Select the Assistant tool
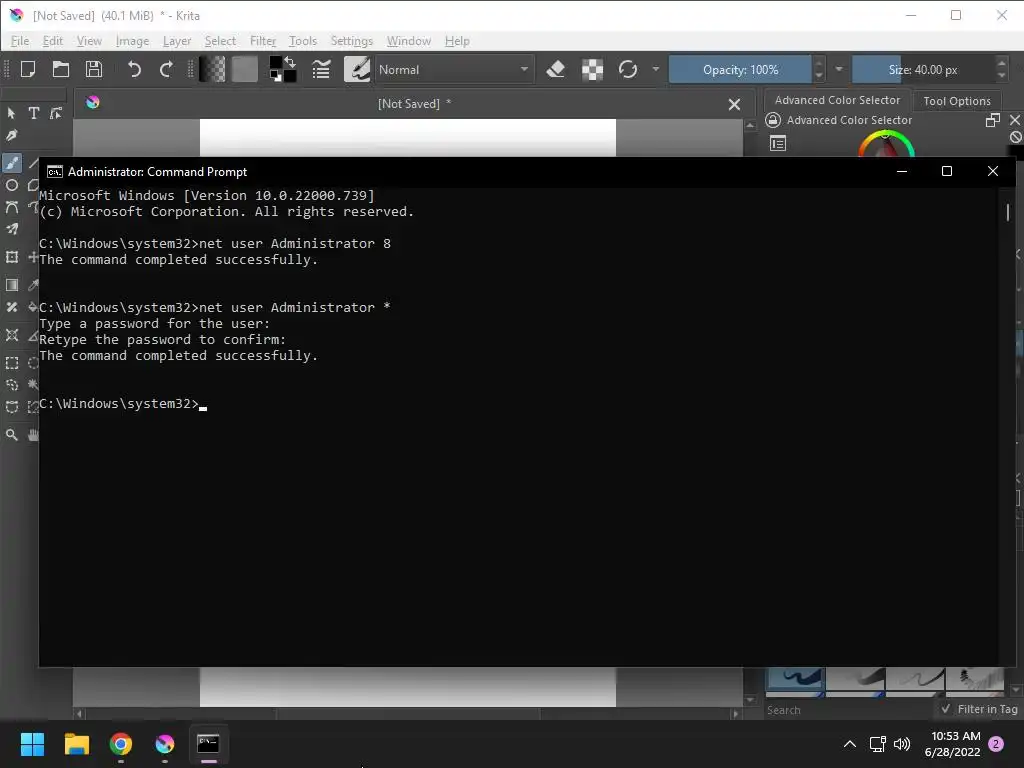This screenshot has width=1024, height=768. point(12,335)
